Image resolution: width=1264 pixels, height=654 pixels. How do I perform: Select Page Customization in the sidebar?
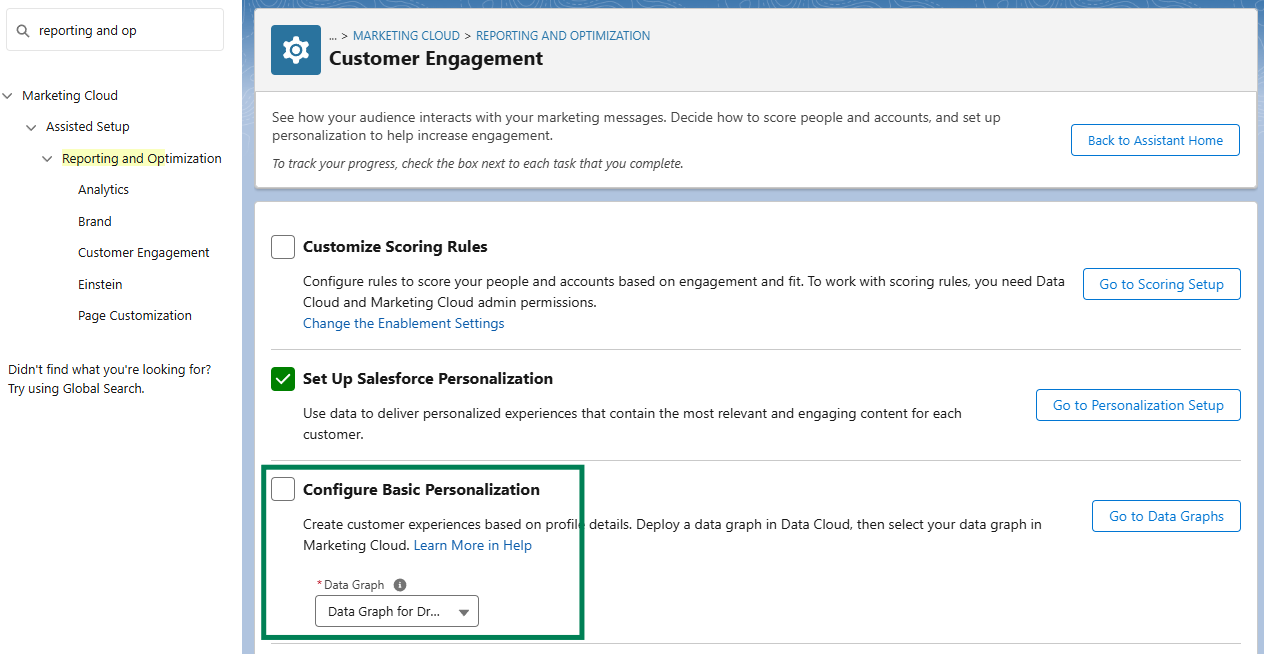135,316
